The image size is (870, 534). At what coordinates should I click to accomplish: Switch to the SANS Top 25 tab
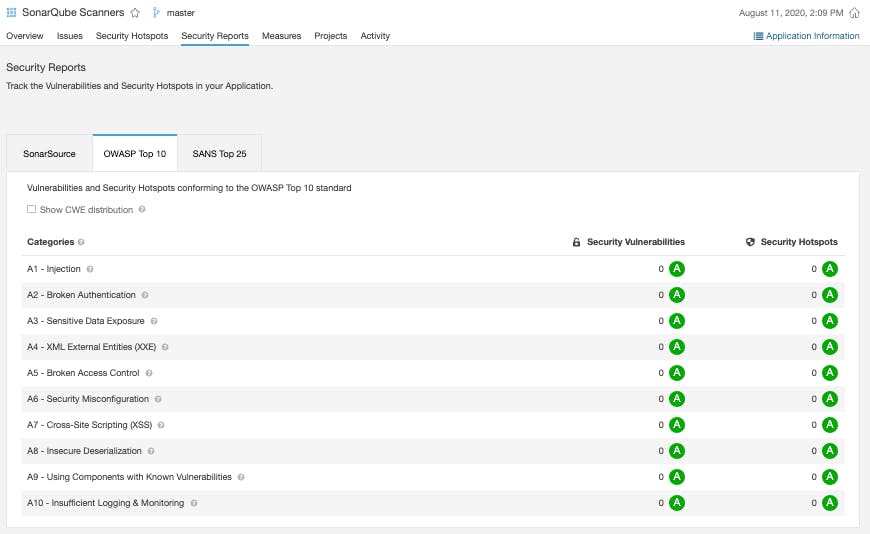[219, 154]
